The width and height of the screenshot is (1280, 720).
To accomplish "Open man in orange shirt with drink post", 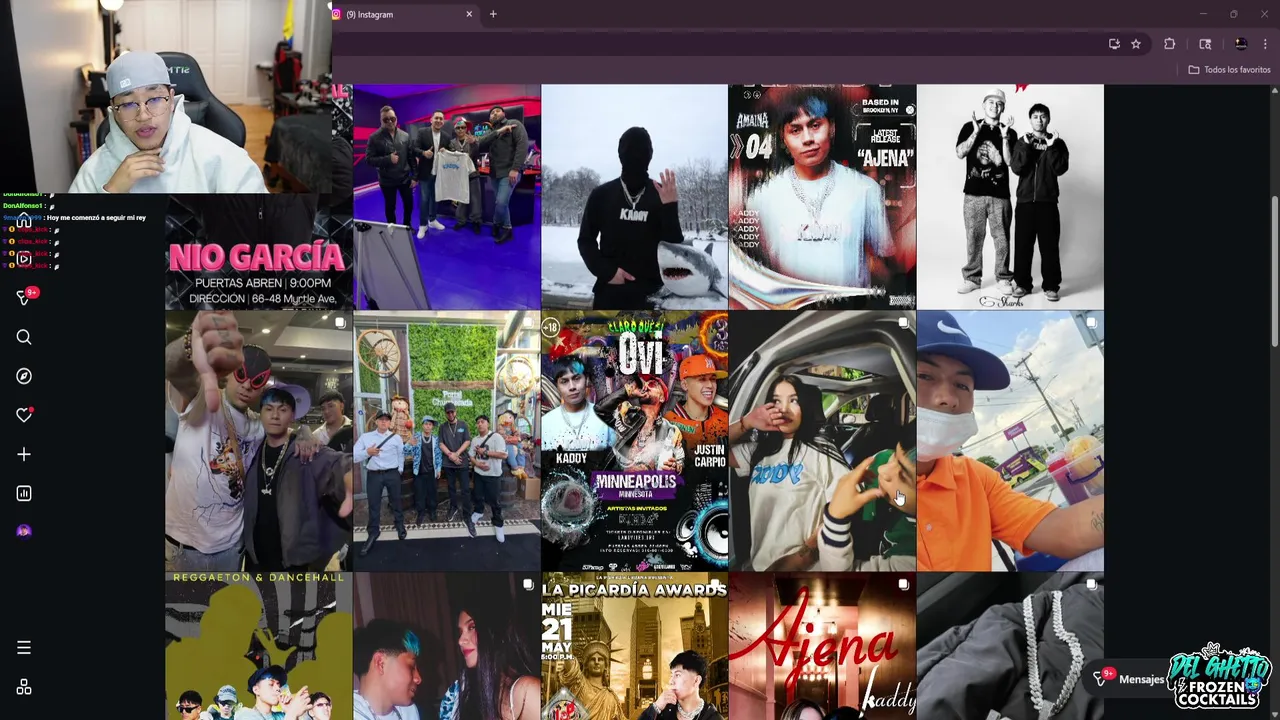I will click(x=1010, y=441).
